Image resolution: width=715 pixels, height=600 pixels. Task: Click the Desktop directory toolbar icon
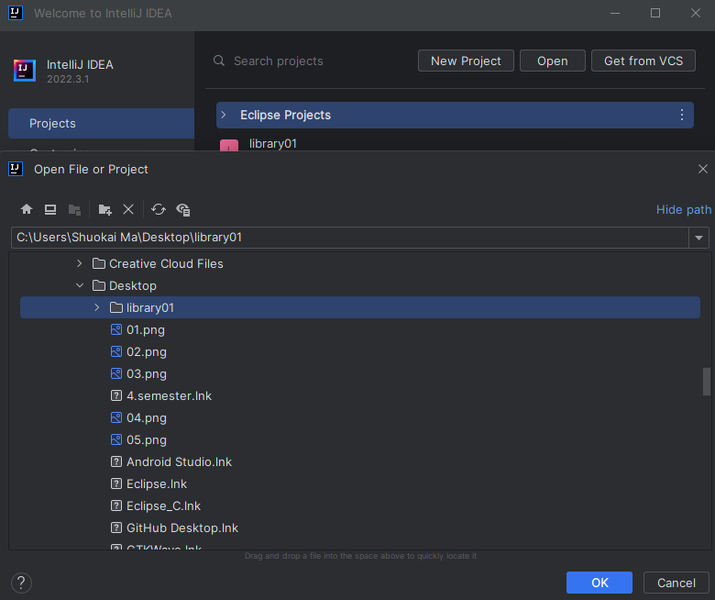(x=50, y=209)
